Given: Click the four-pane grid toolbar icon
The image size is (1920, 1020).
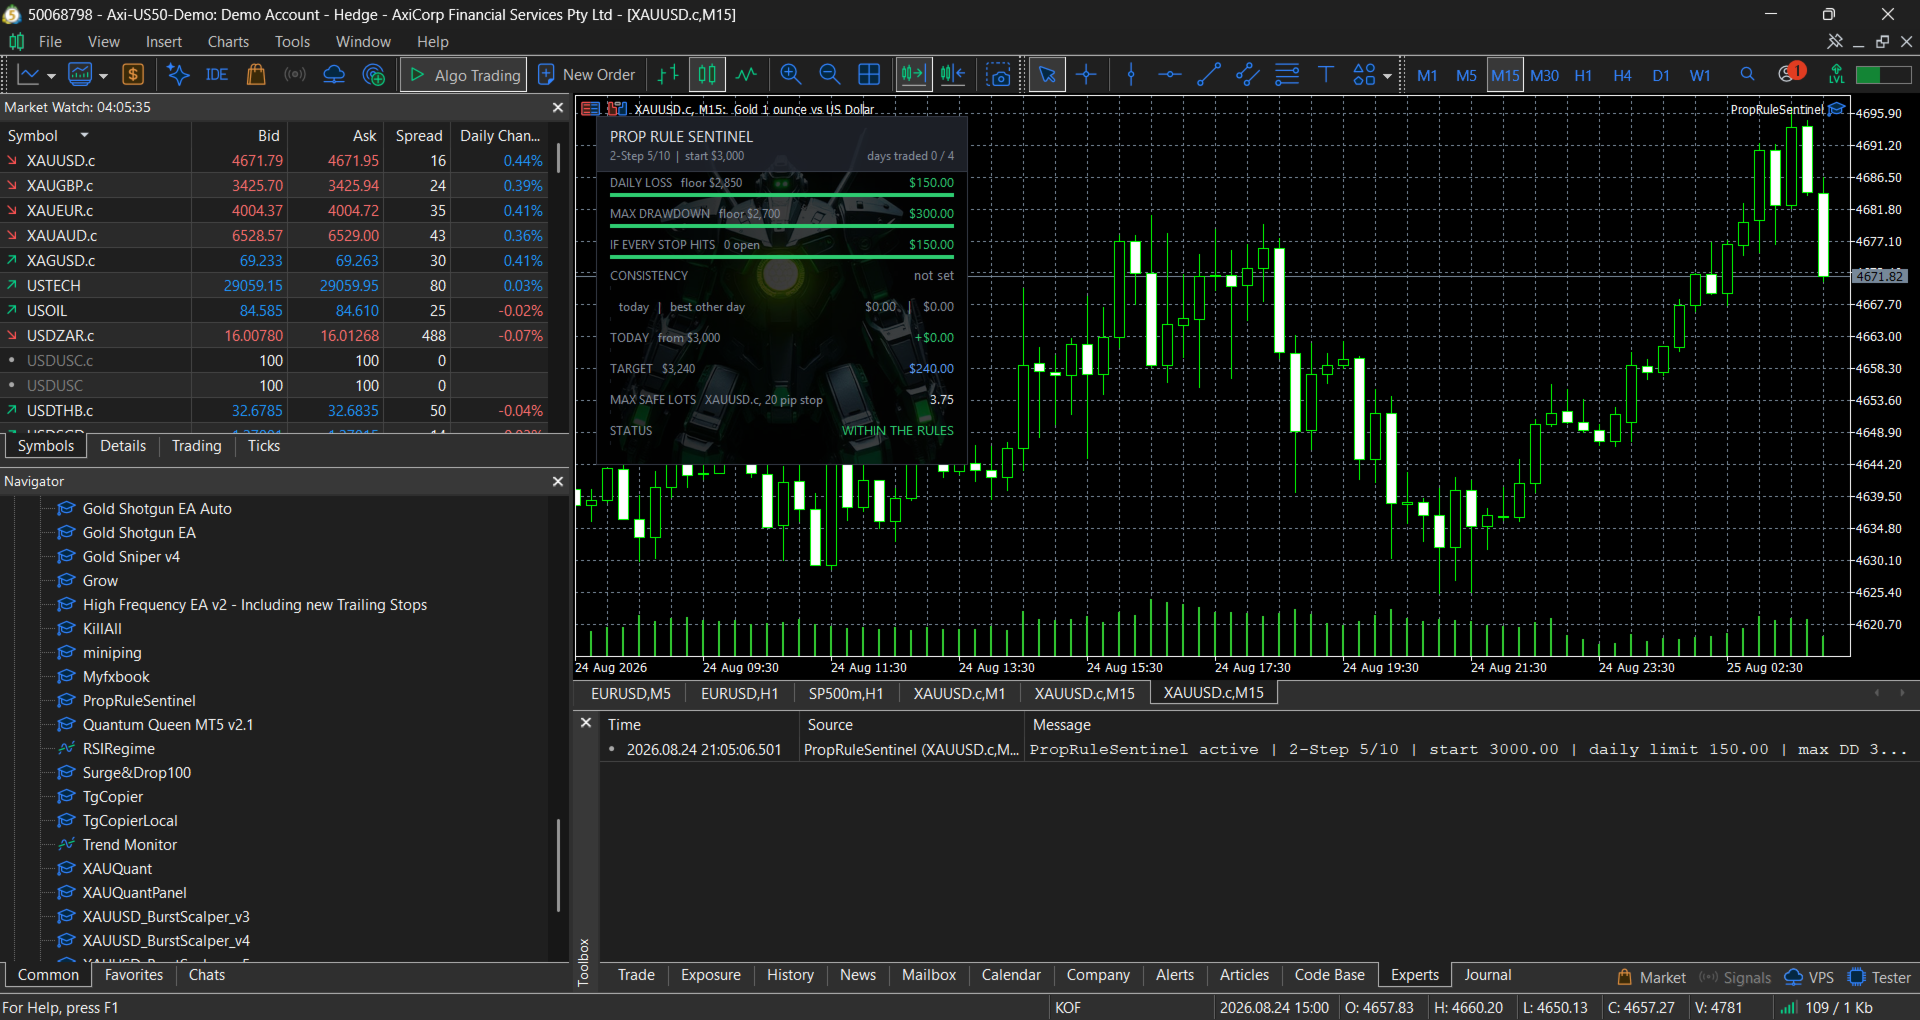Looking at the screenshot, I should pyautogui.click(x=869, y=75).
